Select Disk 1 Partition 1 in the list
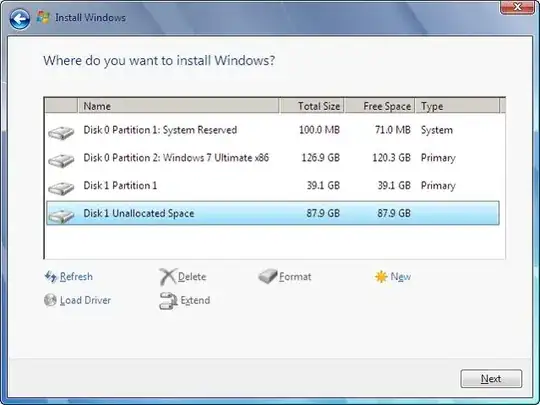Viewport: 540px width, 405px height. pyautogui.click(x=273, y=186)
